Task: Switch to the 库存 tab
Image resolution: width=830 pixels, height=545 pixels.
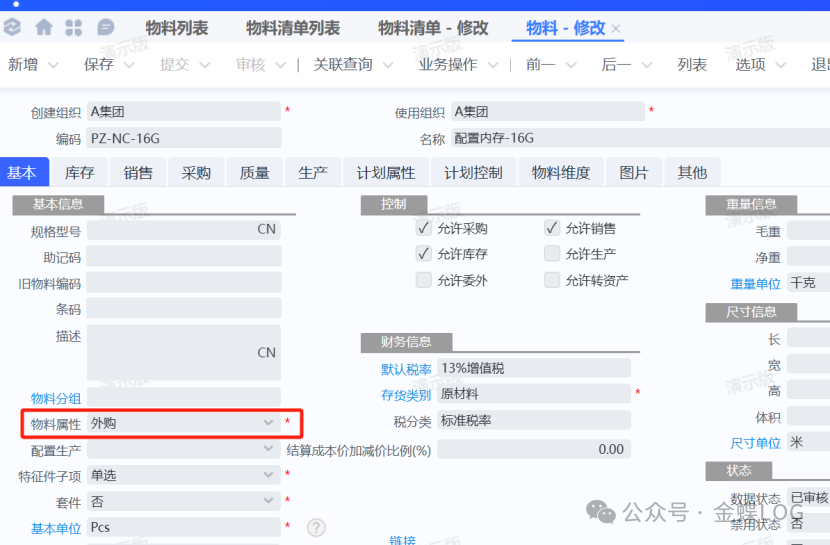Action: point(80,173)
